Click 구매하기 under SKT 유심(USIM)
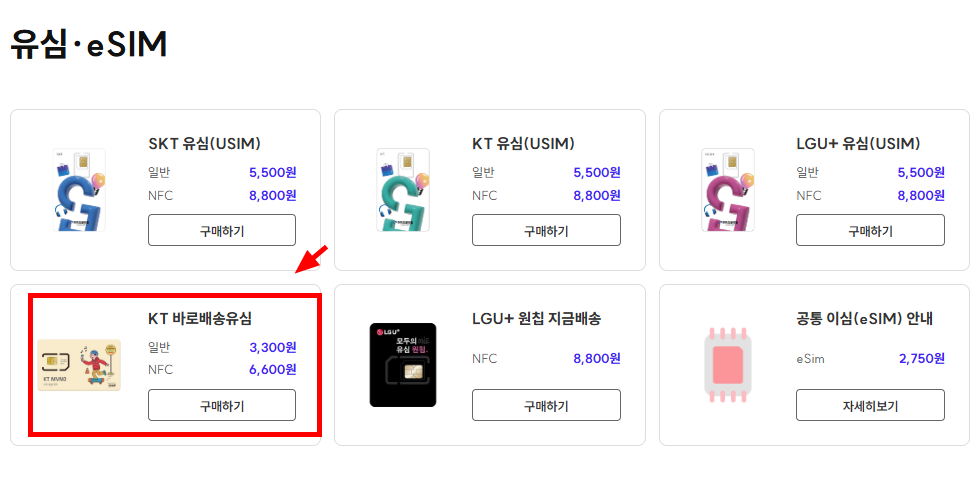Image resolution: width=980 pixels, height=478 pixels. 222,231
